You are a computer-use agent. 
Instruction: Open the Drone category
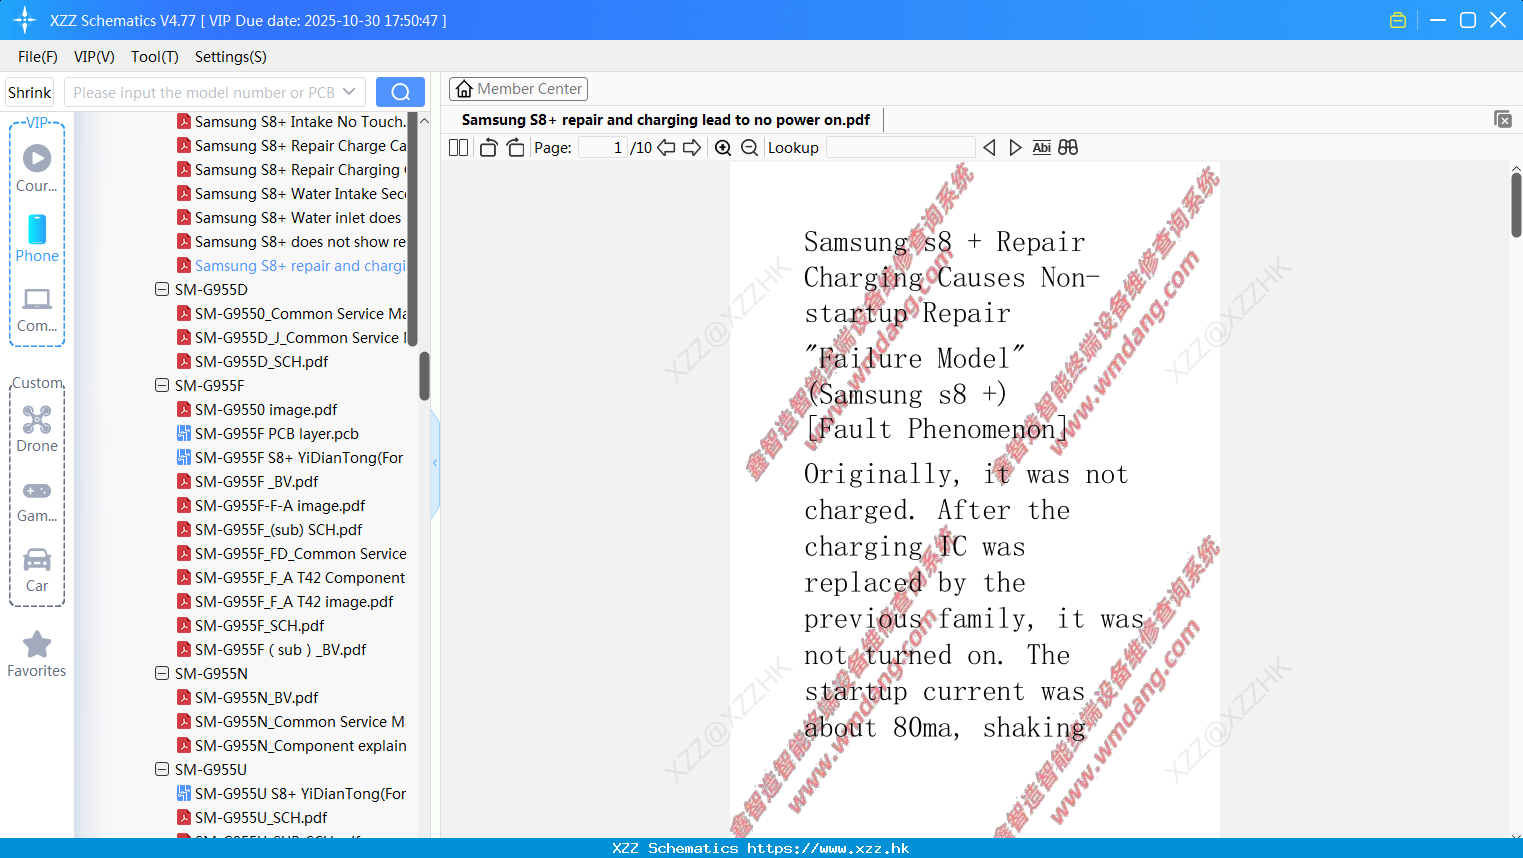(37, 429)
